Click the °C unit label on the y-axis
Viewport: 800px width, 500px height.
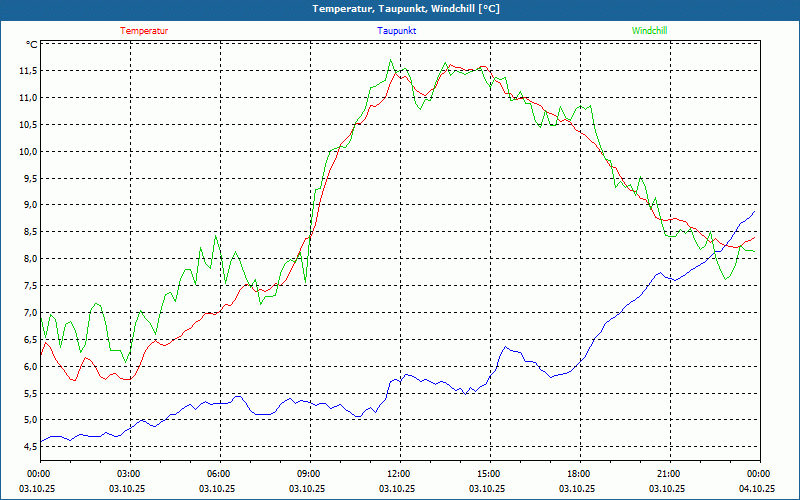pyautogui.click(x=32, y=45)
